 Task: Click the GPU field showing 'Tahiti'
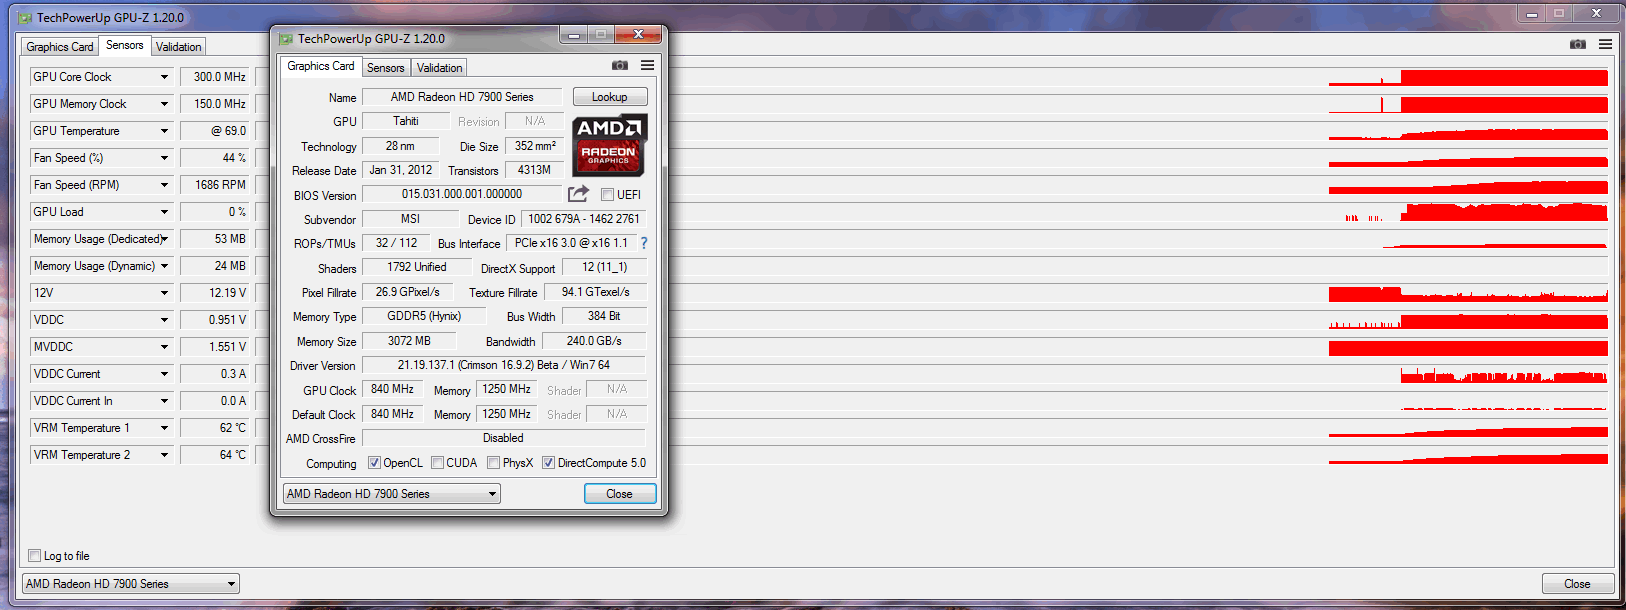click(x=406, y=121)
